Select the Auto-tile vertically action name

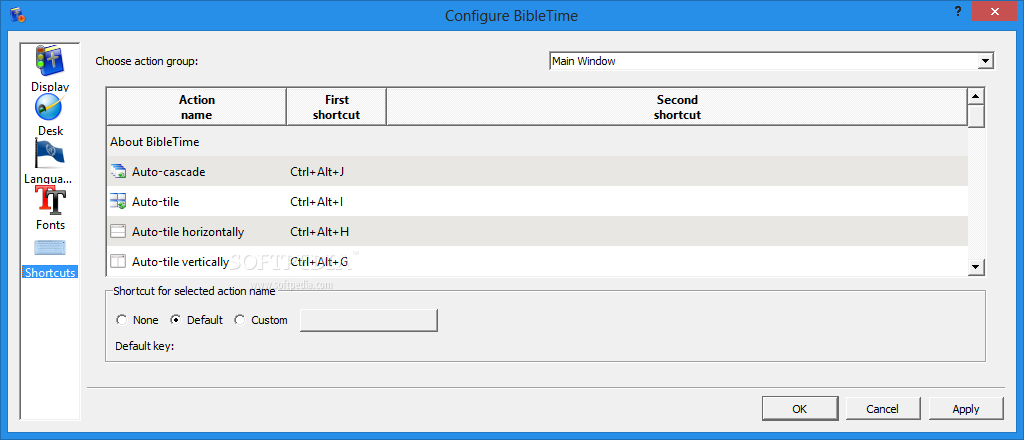click(x=180, y=262)
